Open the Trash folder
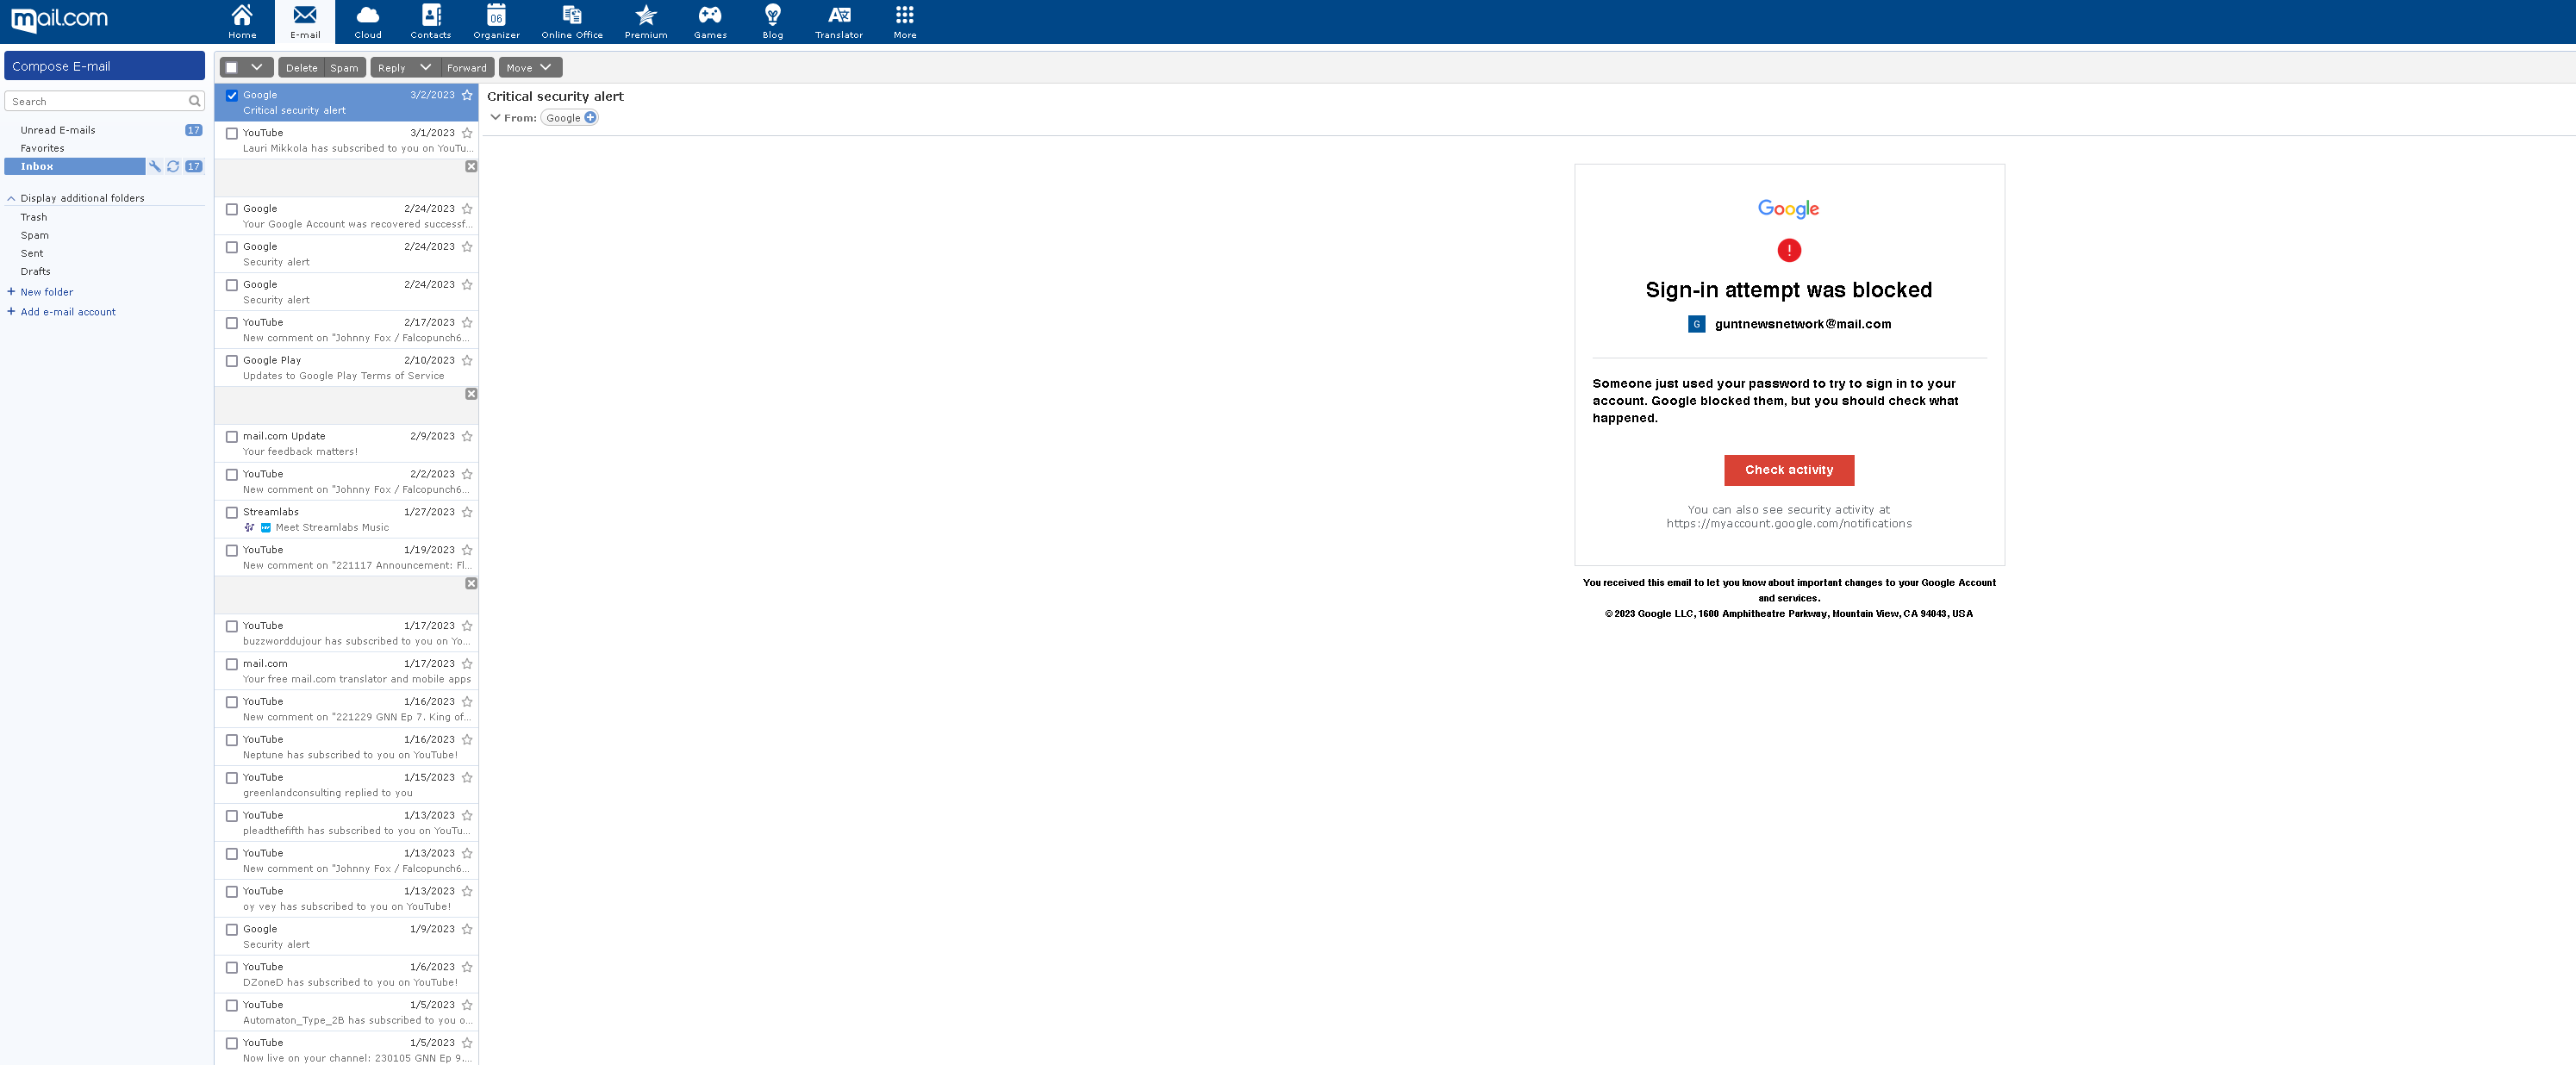Image resolution: width=2576 pixels, height=1065 pixels. 34,217
